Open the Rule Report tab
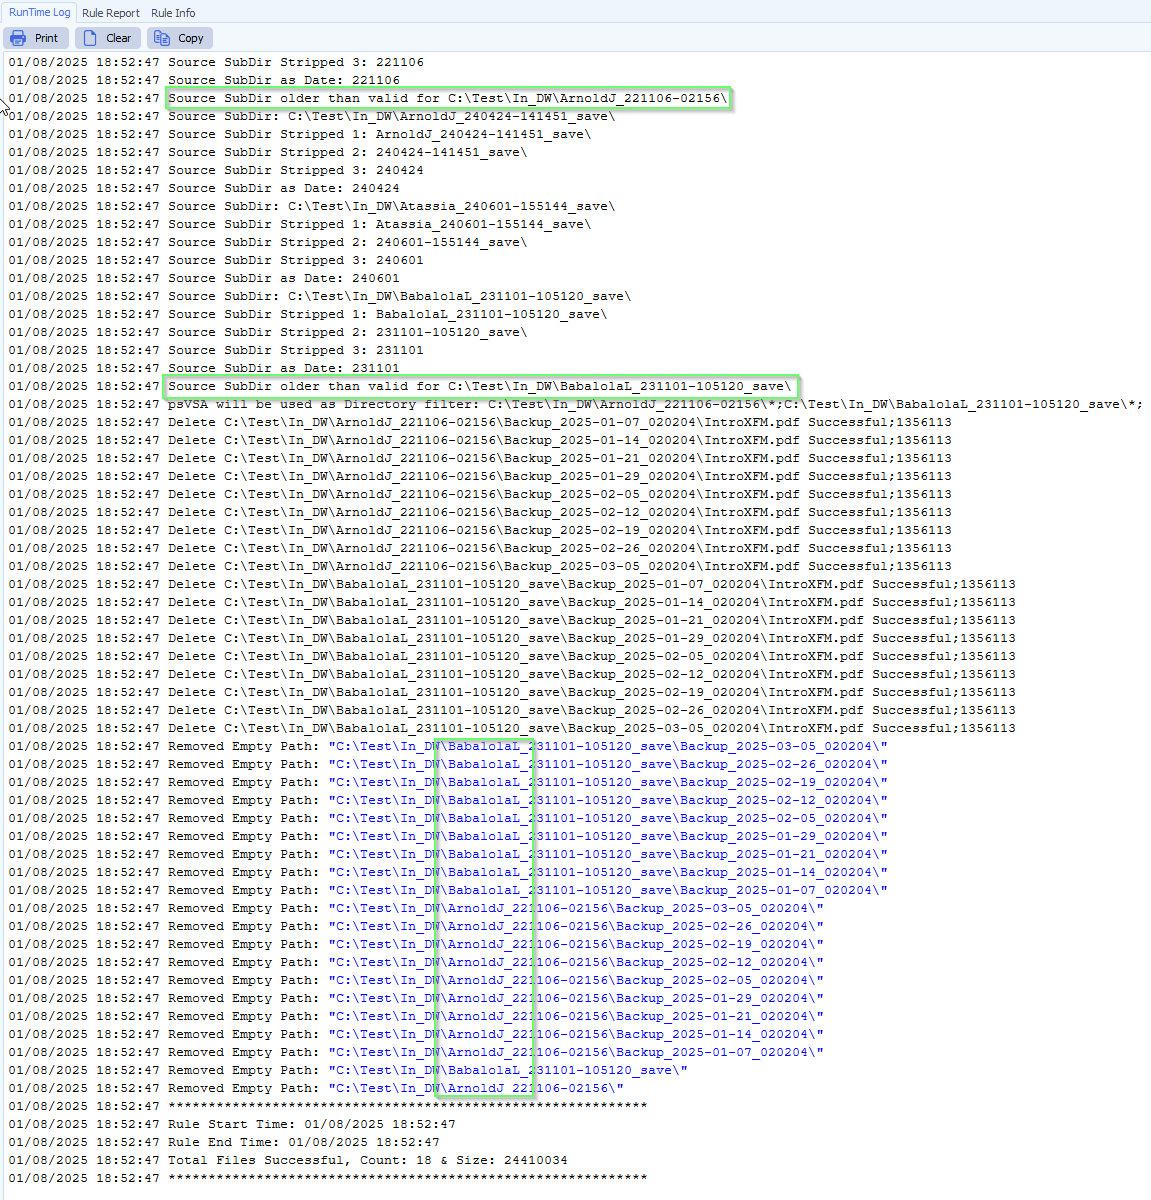This screenshot has height=1200, width=1151. click(x=111, y=13)
